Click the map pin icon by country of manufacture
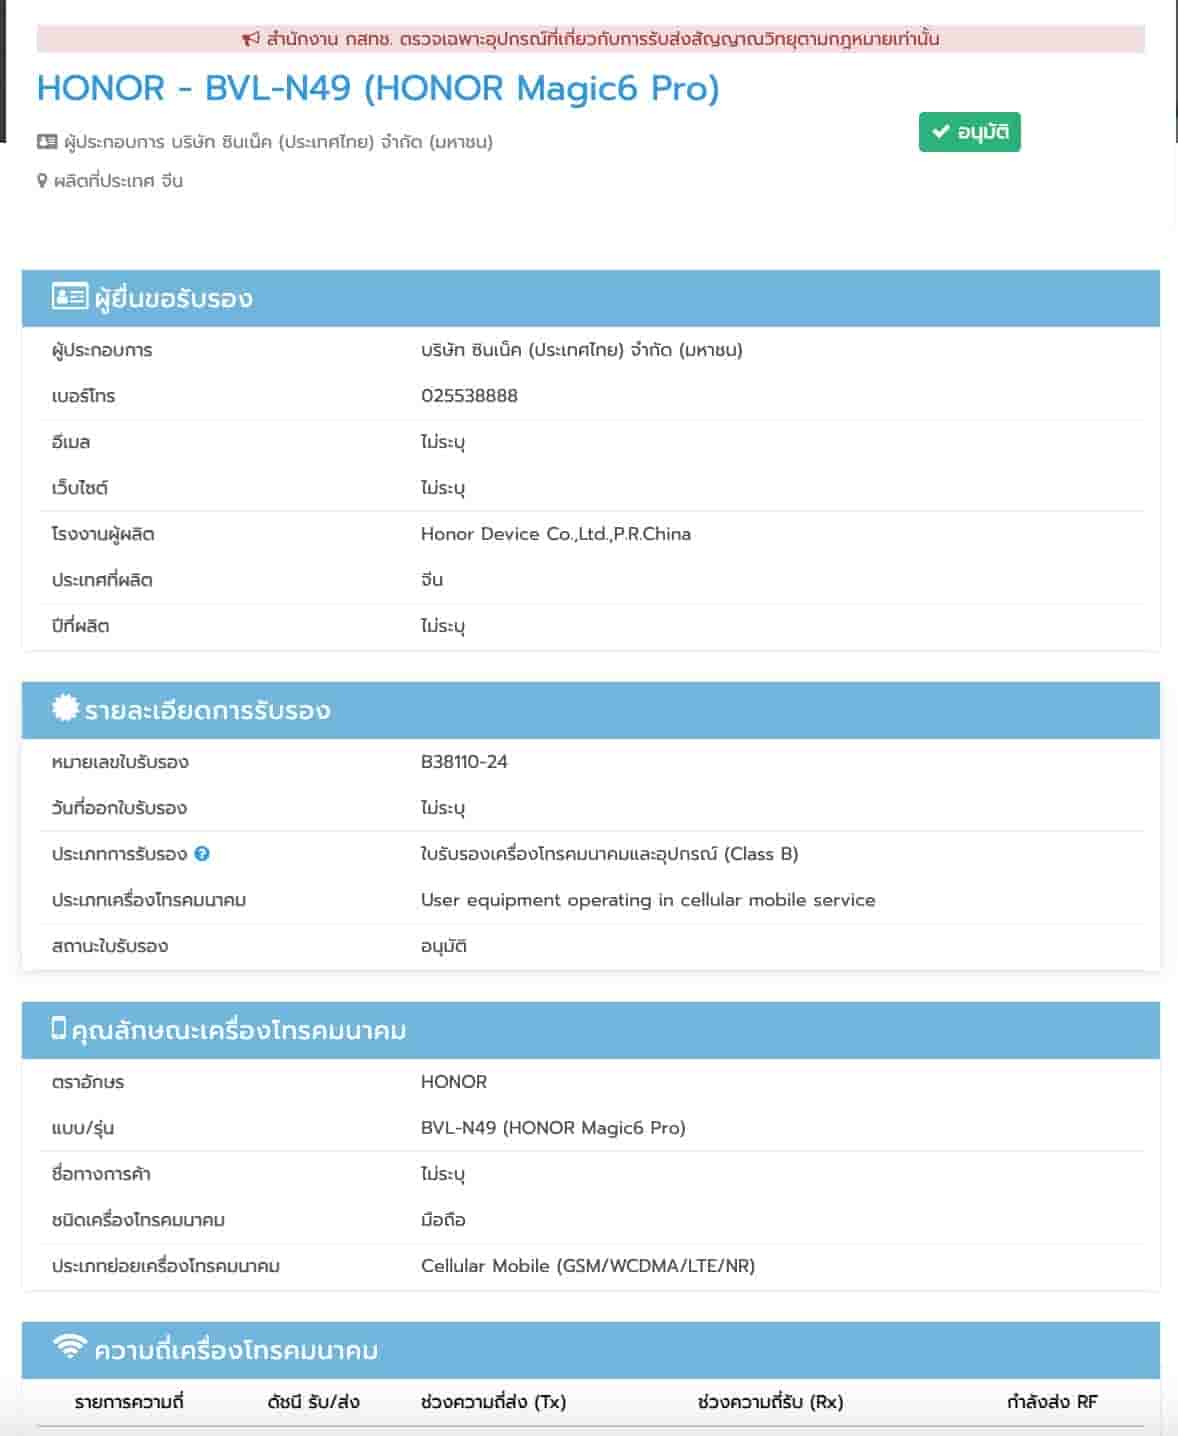Viewport: 1178px width, 1436px height. tap(42, 181)
